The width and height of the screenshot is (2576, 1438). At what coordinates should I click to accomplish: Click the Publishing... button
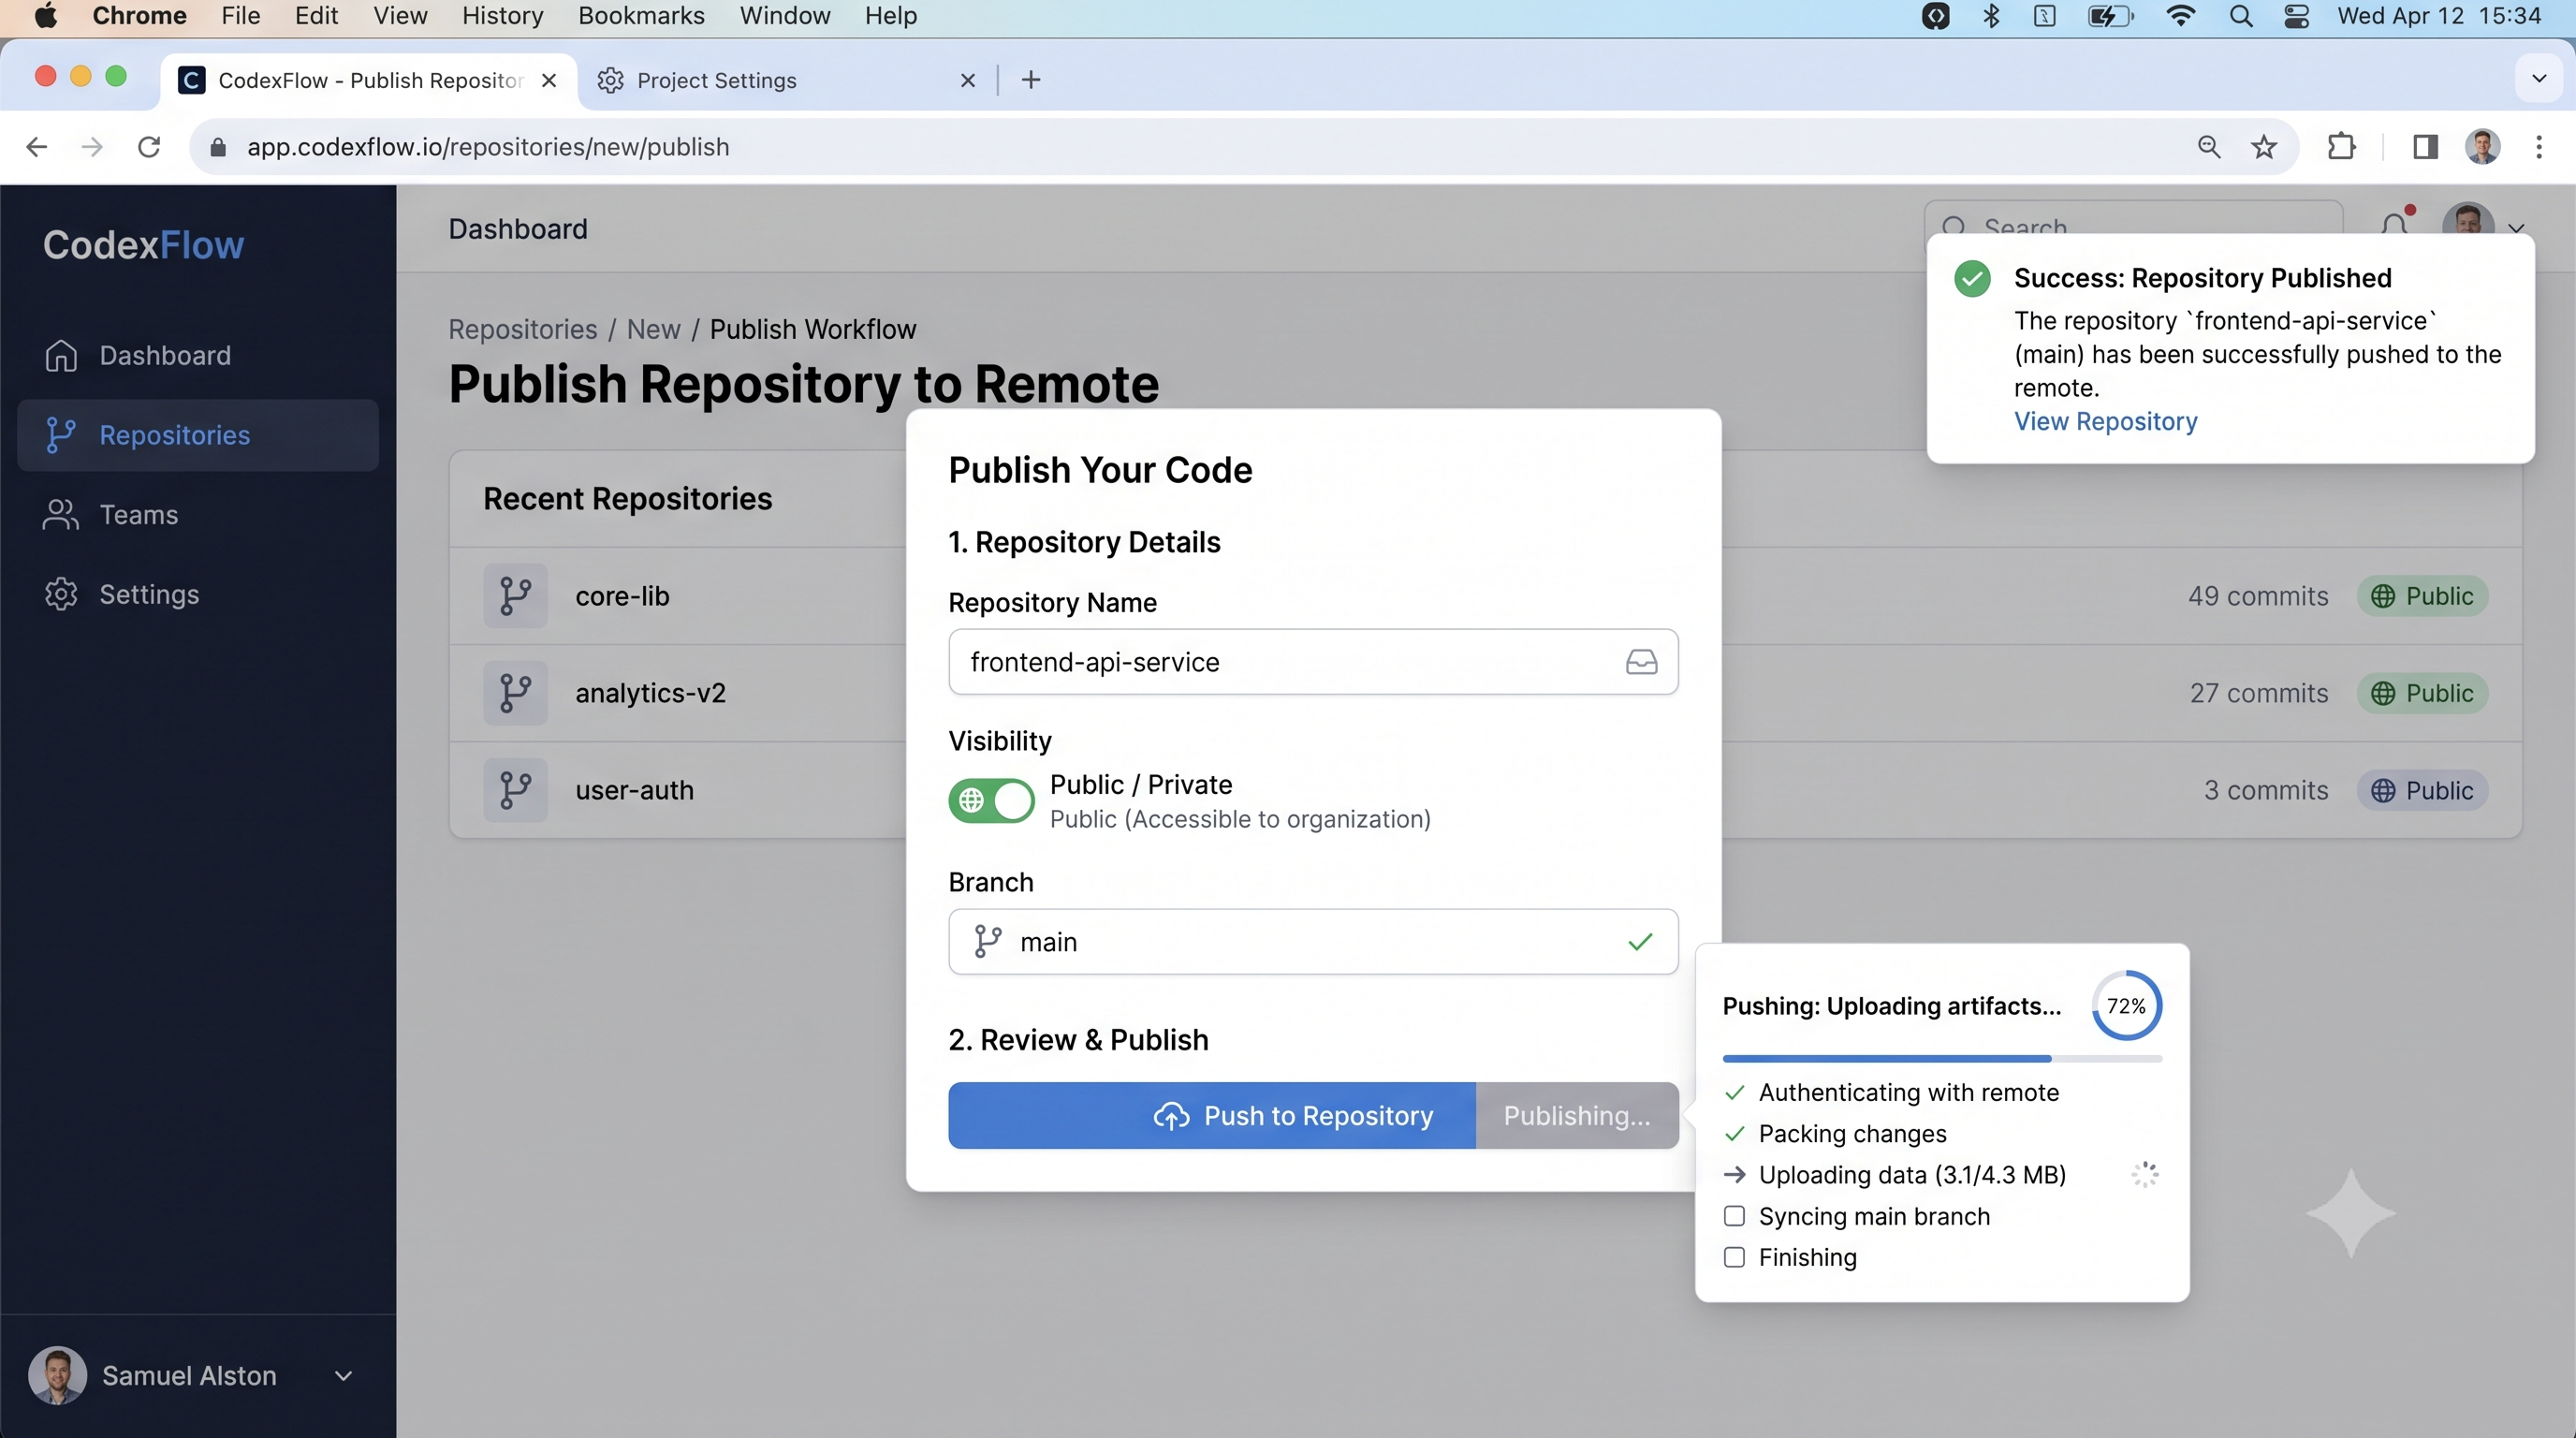point(1577,1115)
